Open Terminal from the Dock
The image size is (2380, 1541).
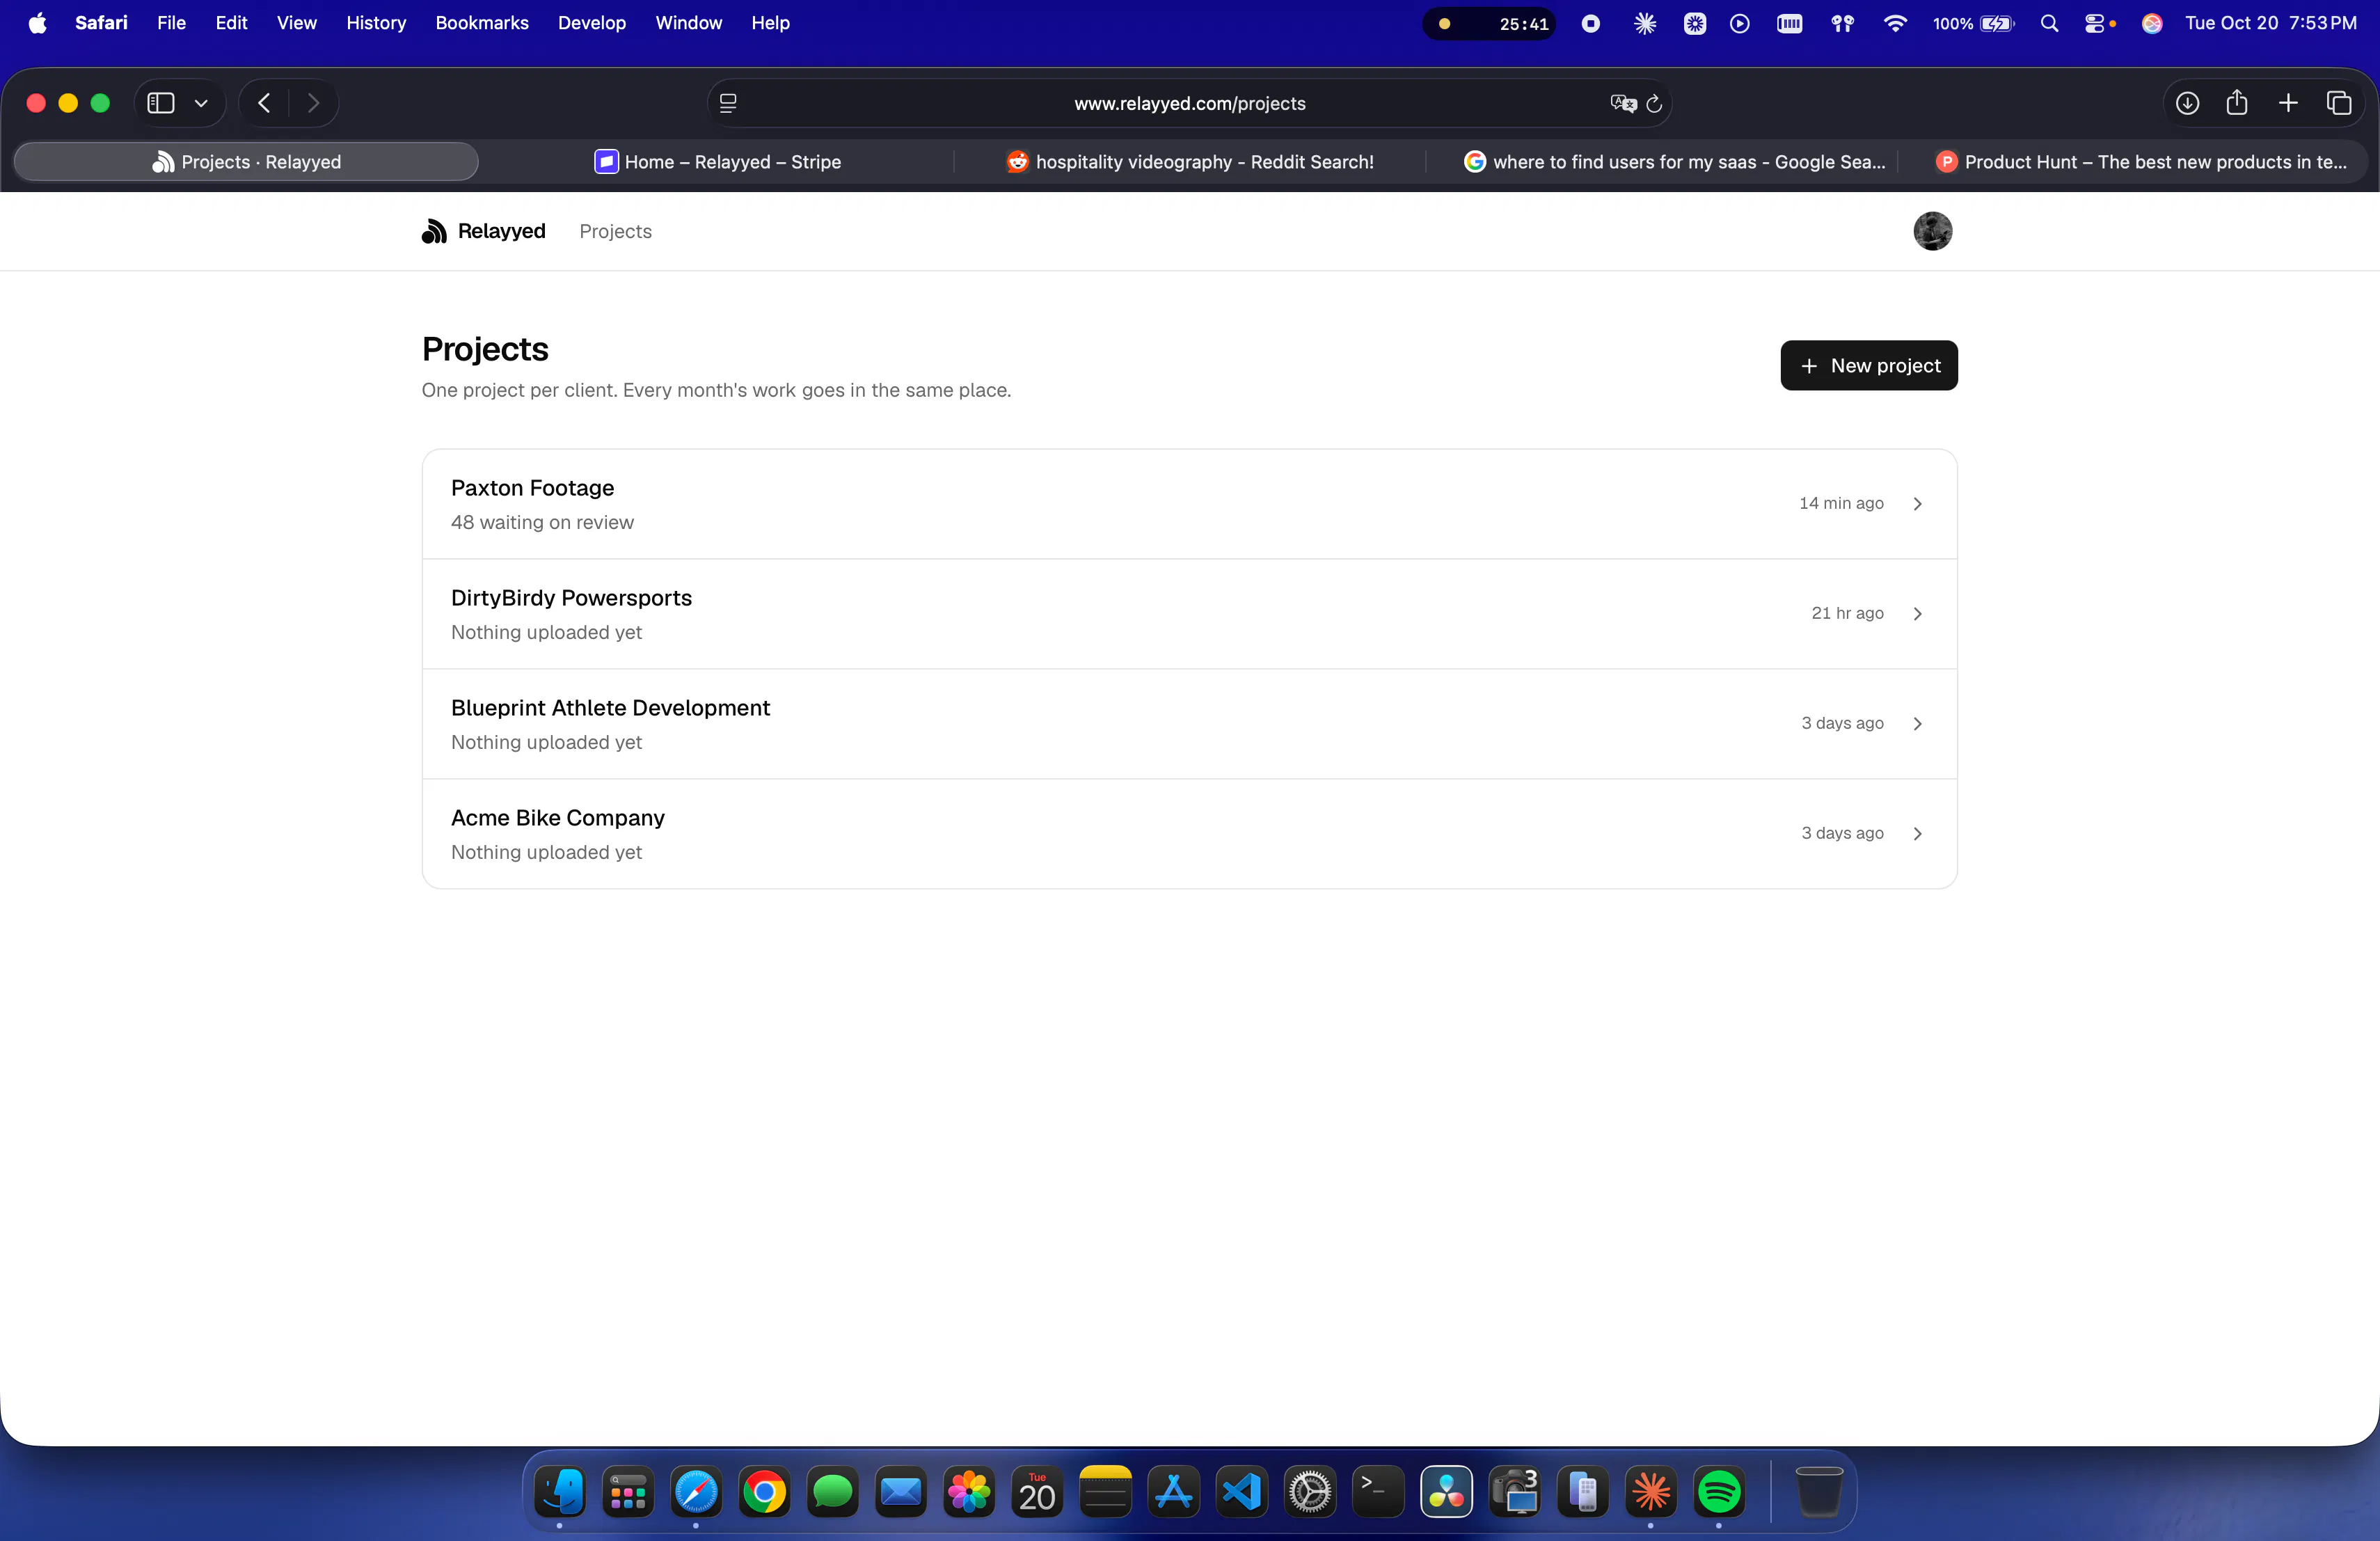pyautogui.click(x=1378, y=1492)
